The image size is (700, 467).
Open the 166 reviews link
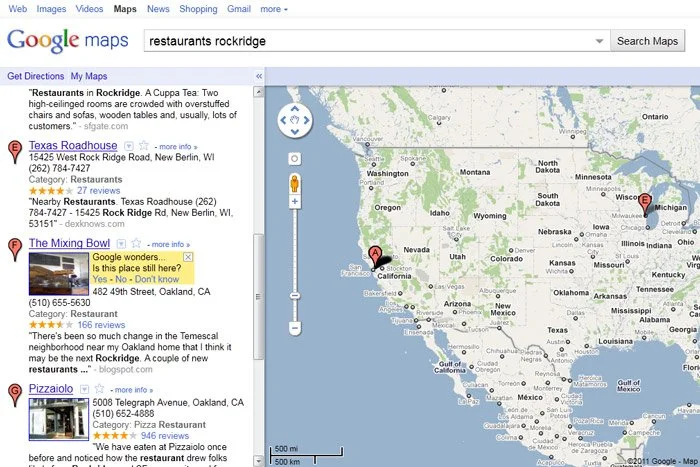pos(101,325)
